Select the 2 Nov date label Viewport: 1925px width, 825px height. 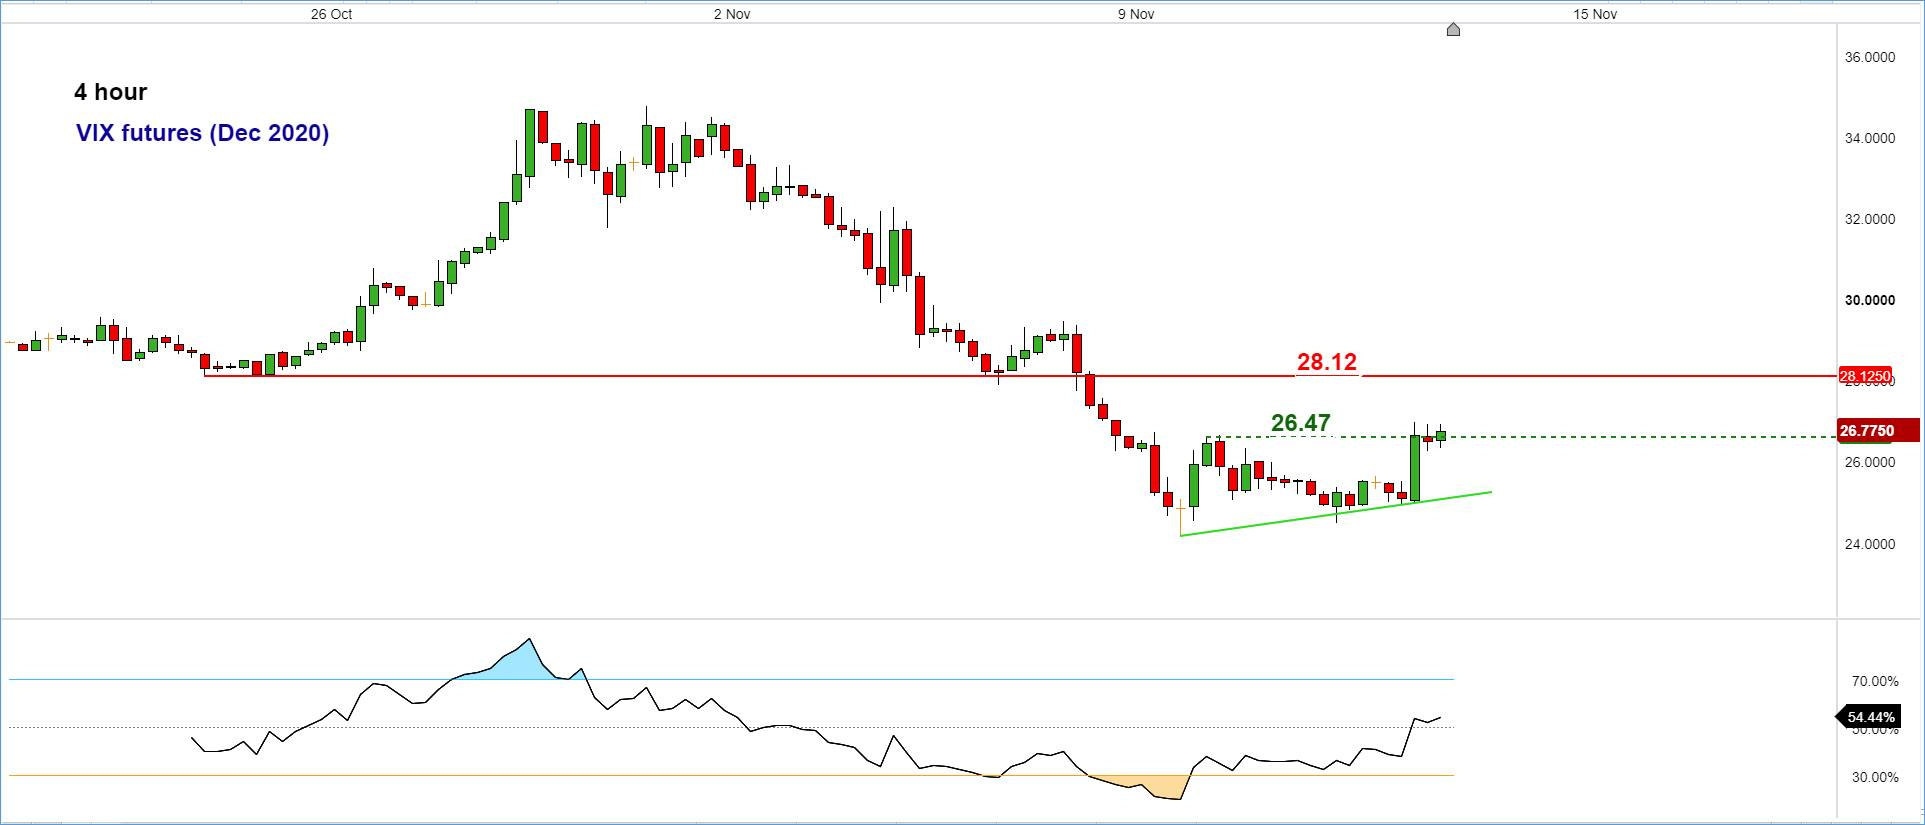point(732,14)
